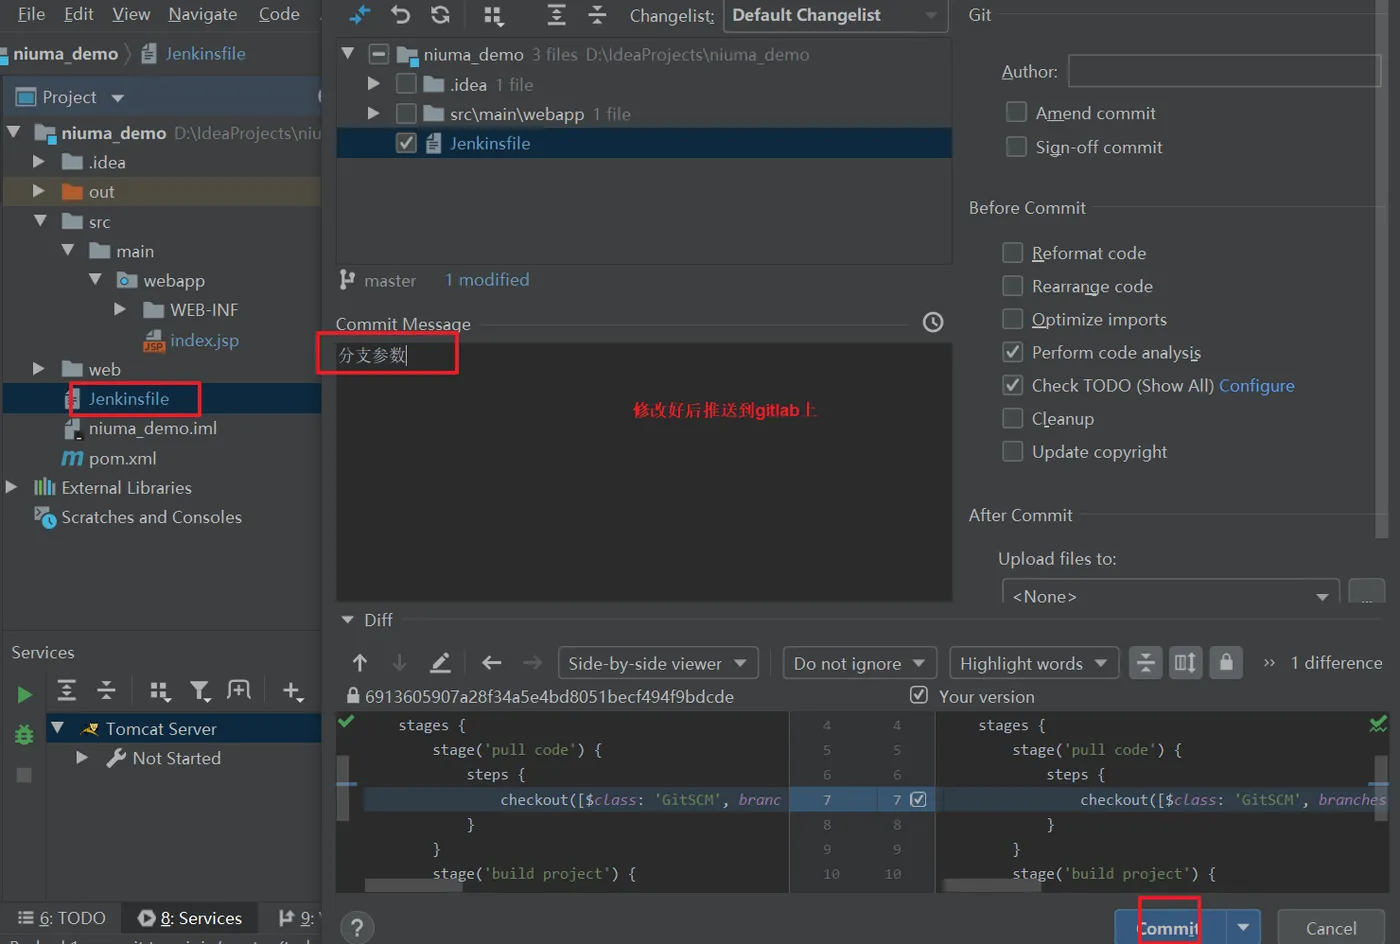Go to previous difference up arrow
This screenshot has height=944, width=1400.
(x=360, y=662)
